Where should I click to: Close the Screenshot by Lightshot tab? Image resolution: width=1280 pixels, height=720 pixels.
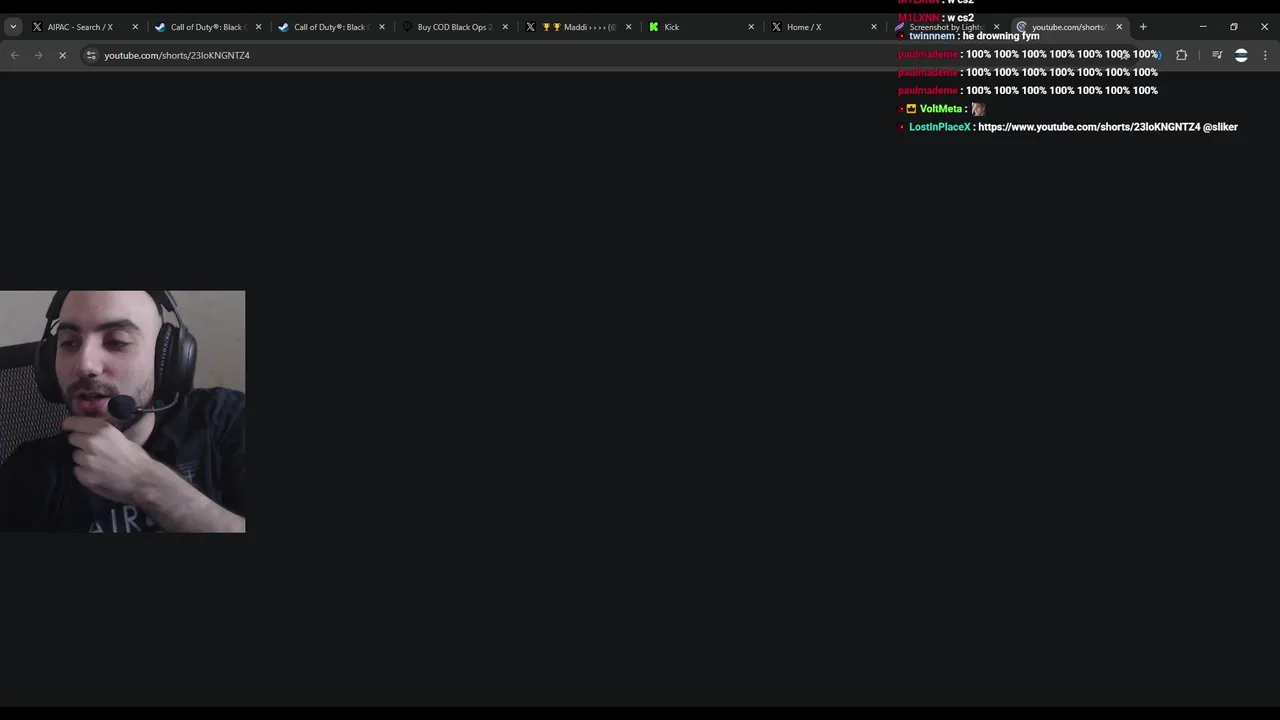click(x=996, y=27)
